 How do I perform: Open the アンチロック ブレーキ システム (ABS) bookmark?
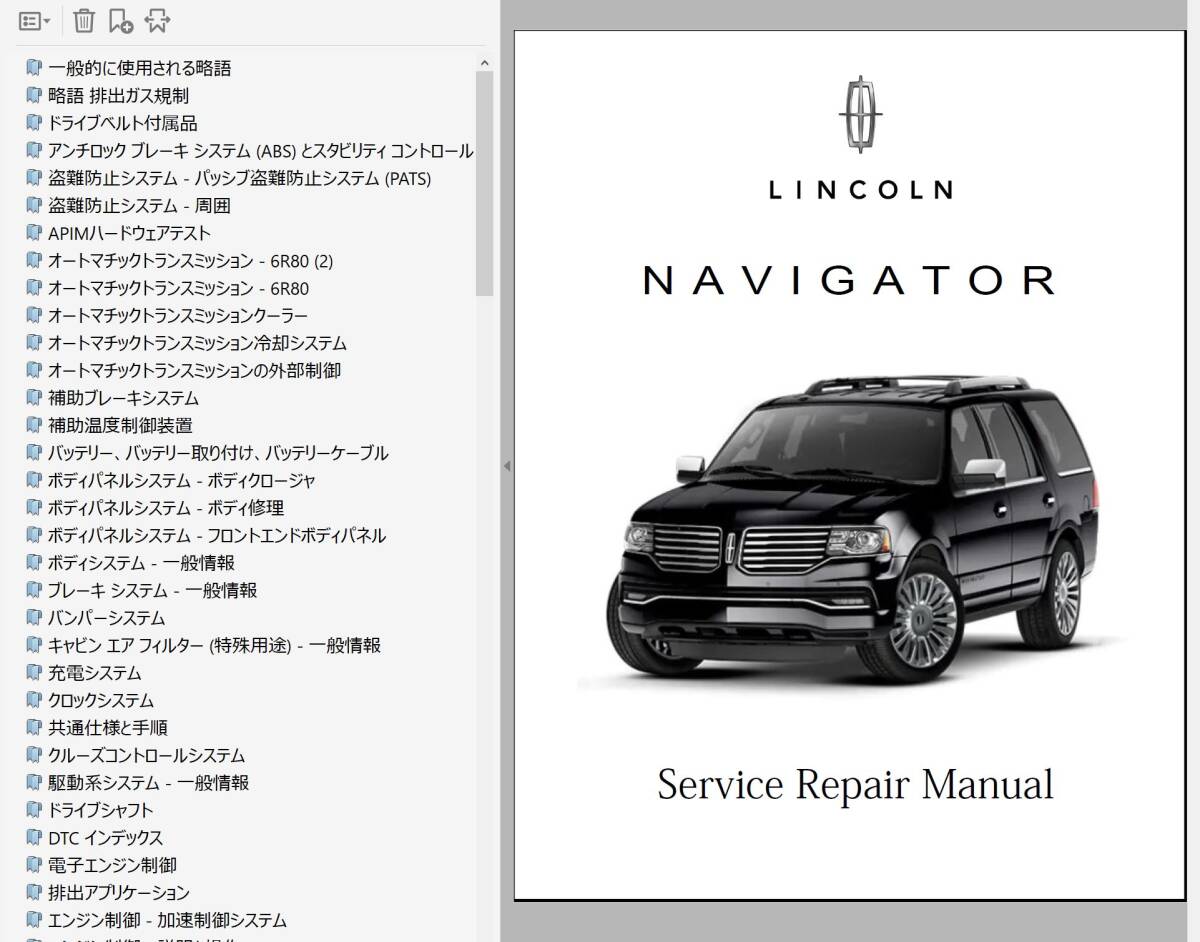[261, 151]
